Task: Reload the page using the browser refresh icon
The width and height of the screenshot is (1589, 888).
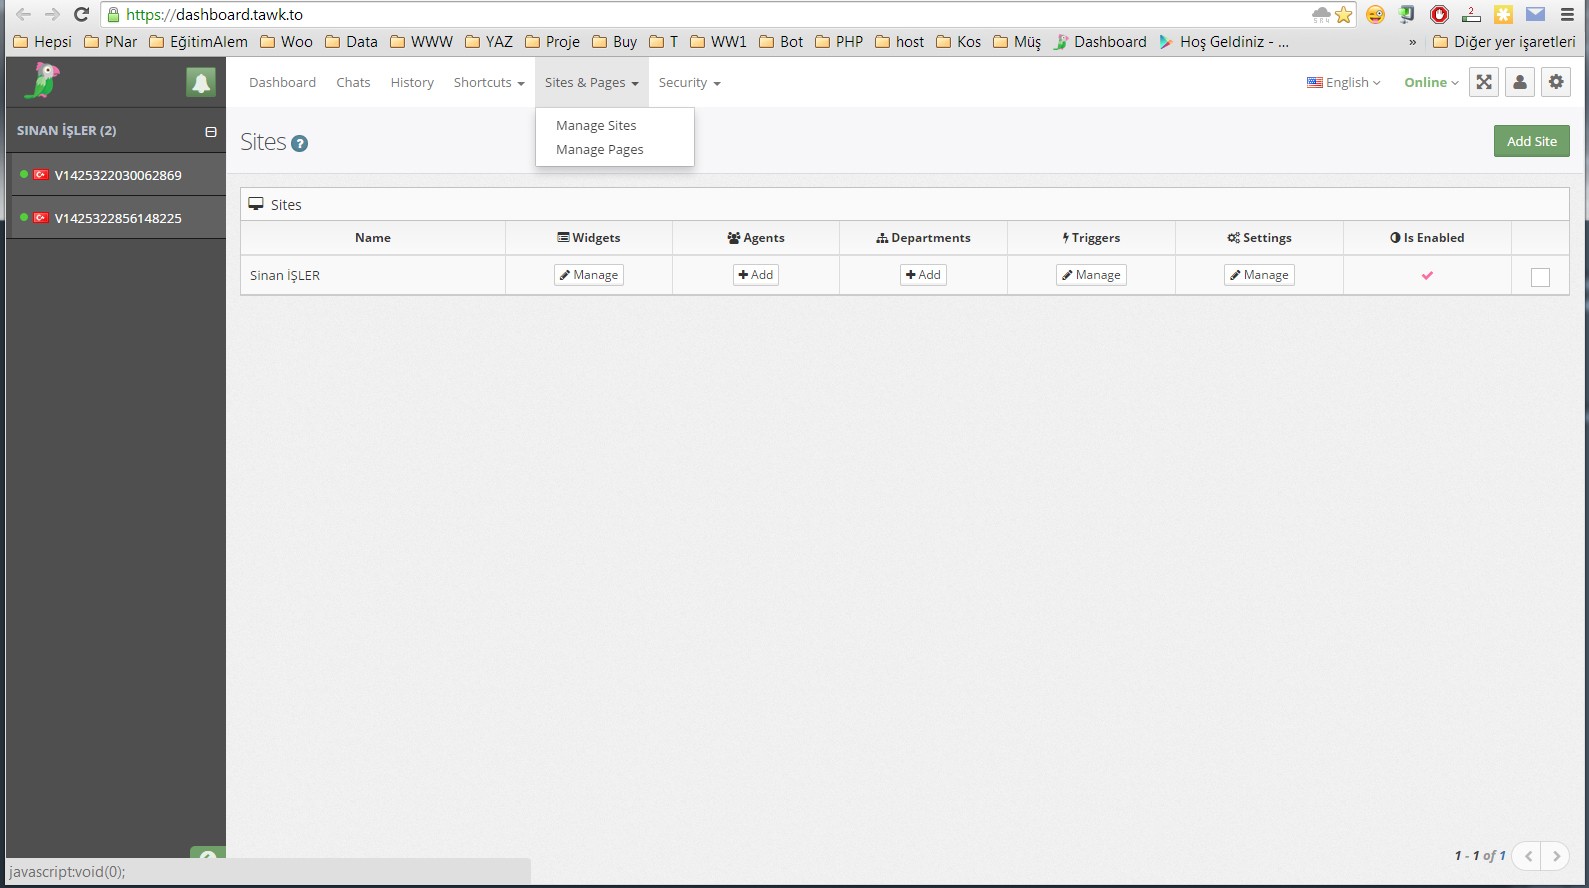Action: coord(82,15)
